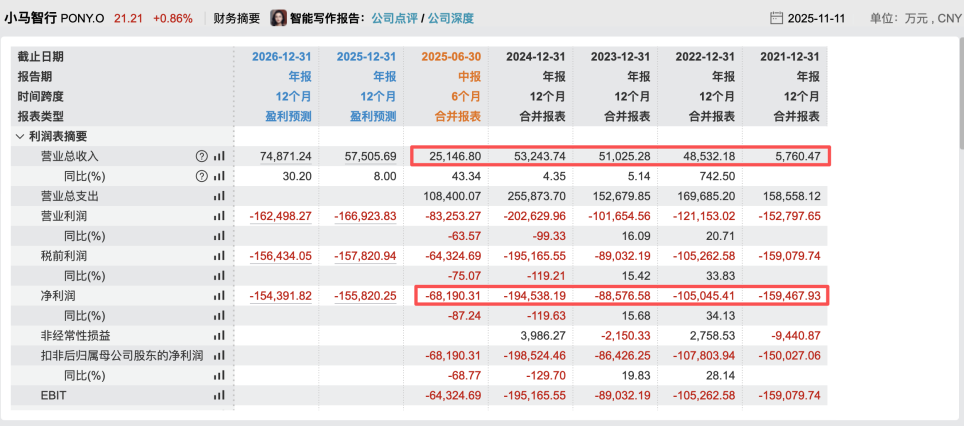Open chart icon for EBIT row
This screenshot has height=426, width=964.
(x=219, y=395)
